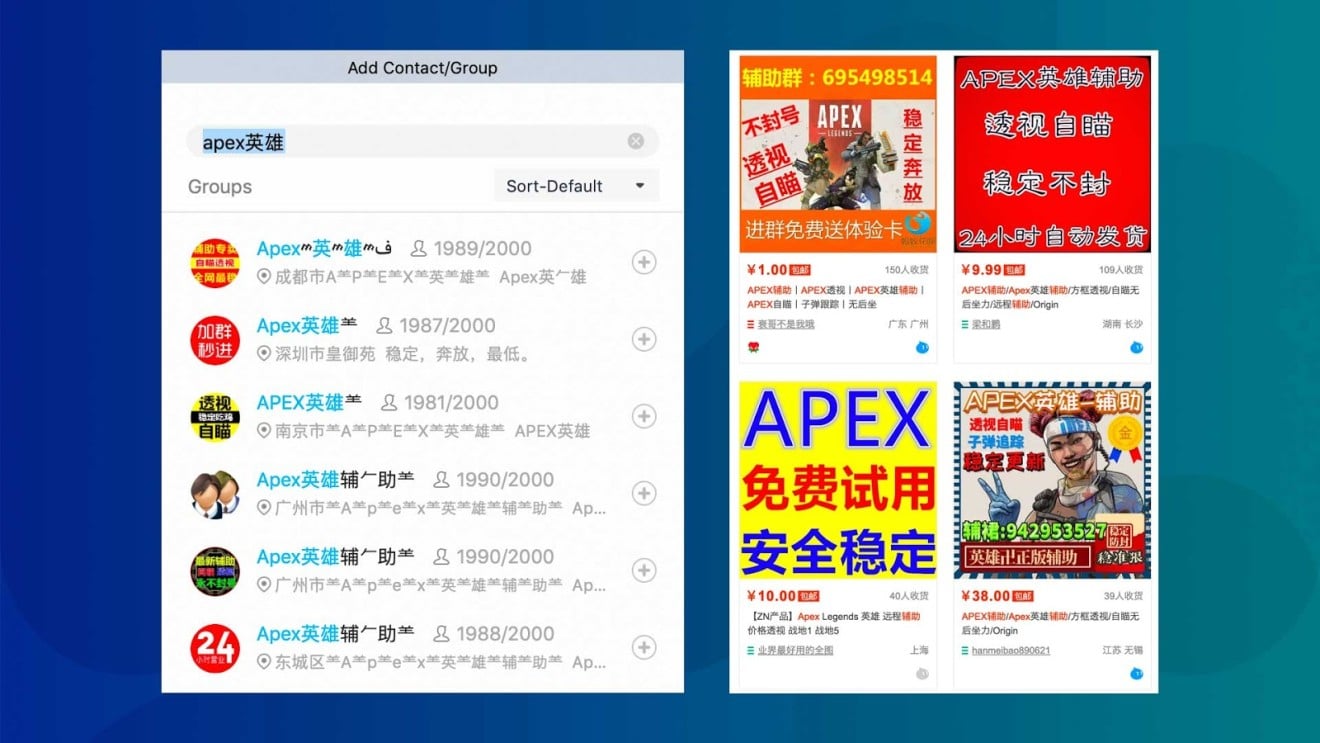Select the member count 1981/2000
Screen dimensions: 1320x743
450,402
